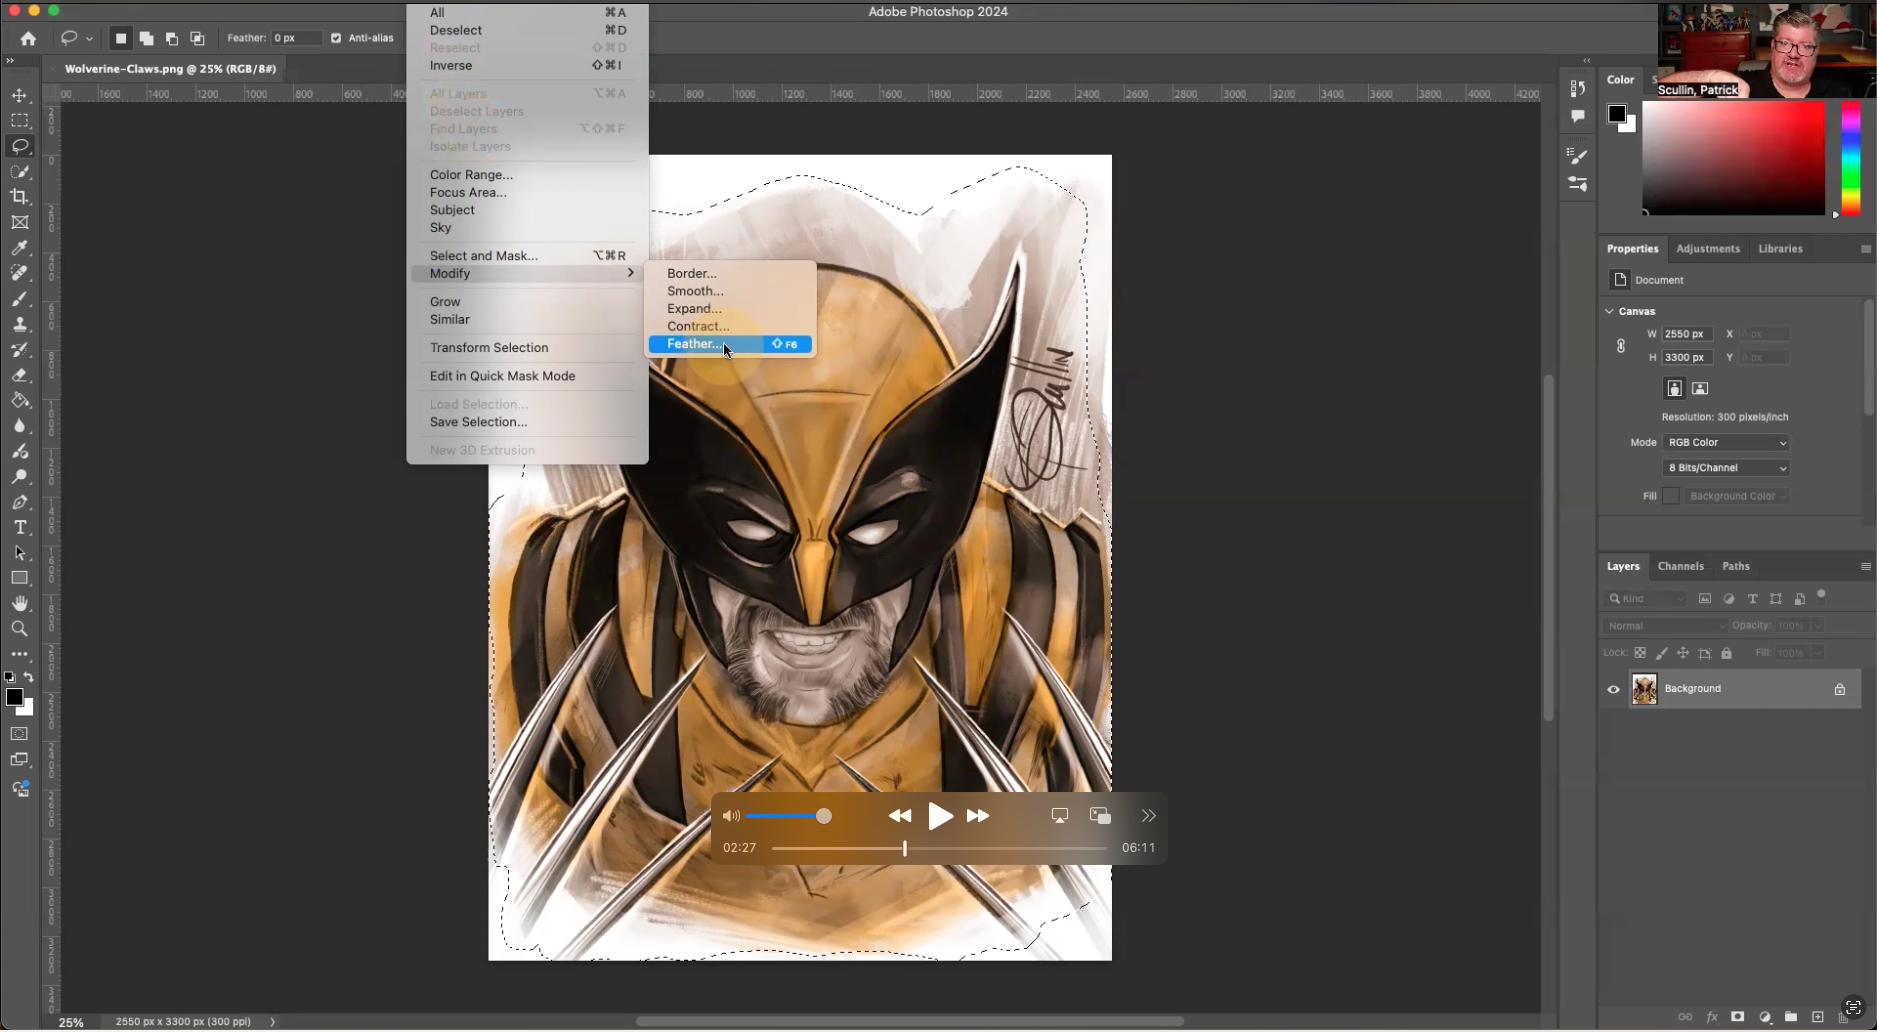
Task: Click the canvas width input field
Action: (x=1687, y=334)
